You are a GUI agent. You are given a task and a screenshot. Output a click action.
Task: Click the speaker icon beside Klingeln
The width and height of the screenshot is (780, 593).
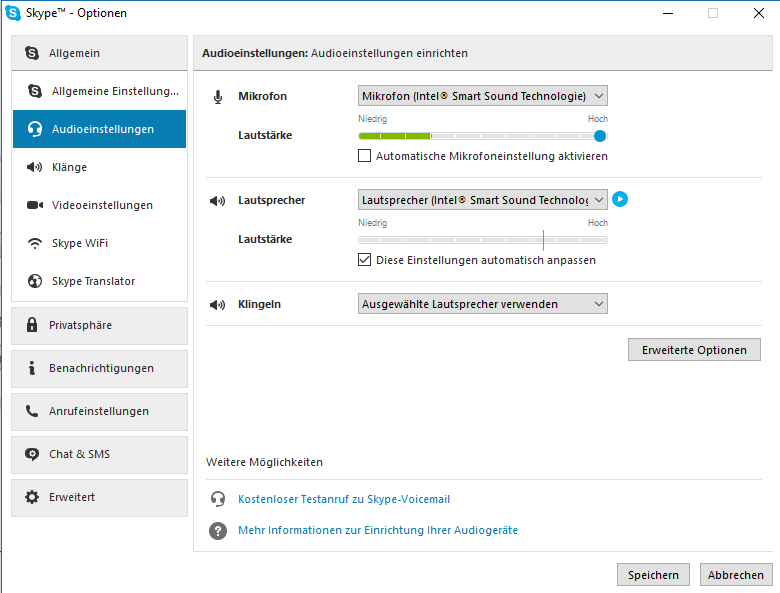pyautogui.click(x=217, y=304)
